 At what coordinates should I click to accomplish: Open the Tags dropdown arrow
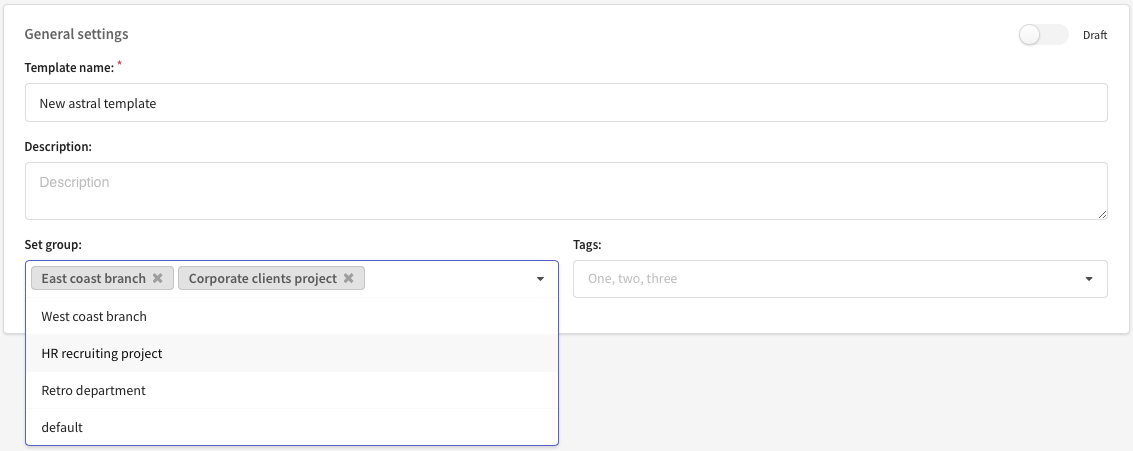[x=1089, y=279]
